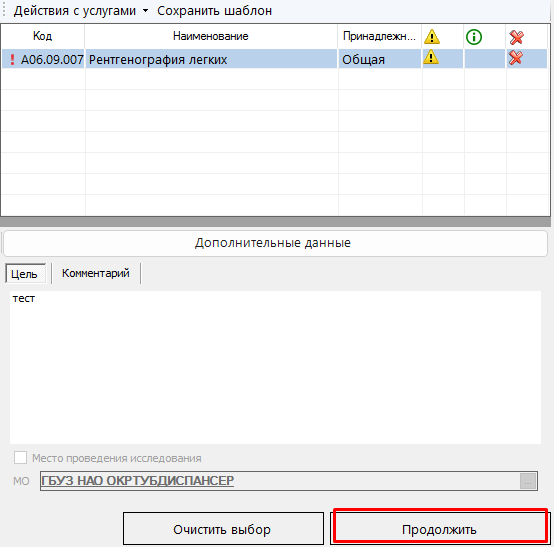The image size is (554, 547).
Task: Click the red exclamation mark beside A06.09.007
Action: pyautogui.click(x=12, y=59)
